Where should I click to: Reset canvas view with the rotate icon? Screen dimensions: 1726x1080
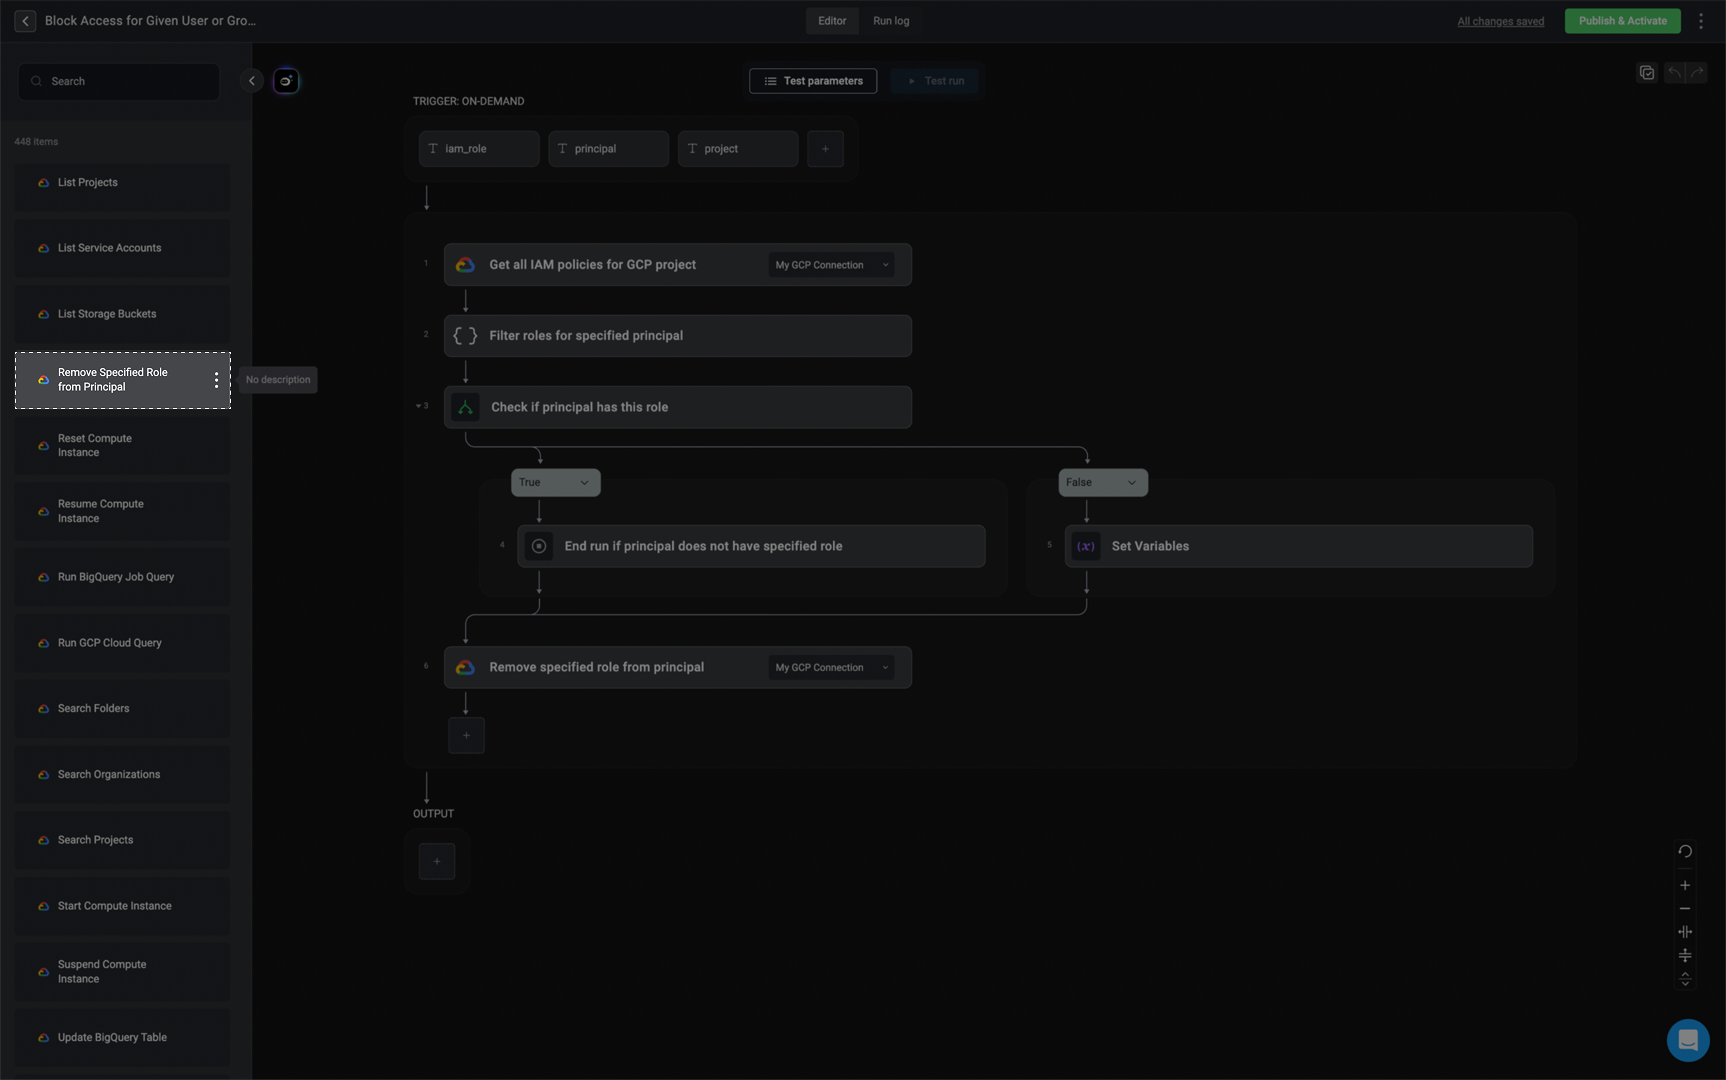[1685, 851]
